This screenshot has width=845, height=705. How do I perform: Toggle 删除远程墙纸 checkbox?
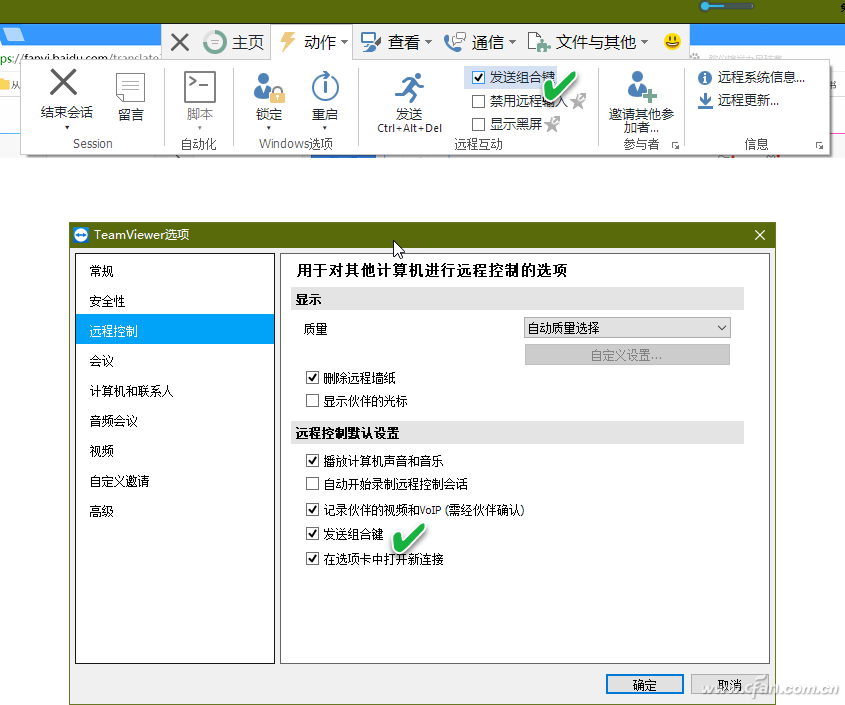[312, 377]
